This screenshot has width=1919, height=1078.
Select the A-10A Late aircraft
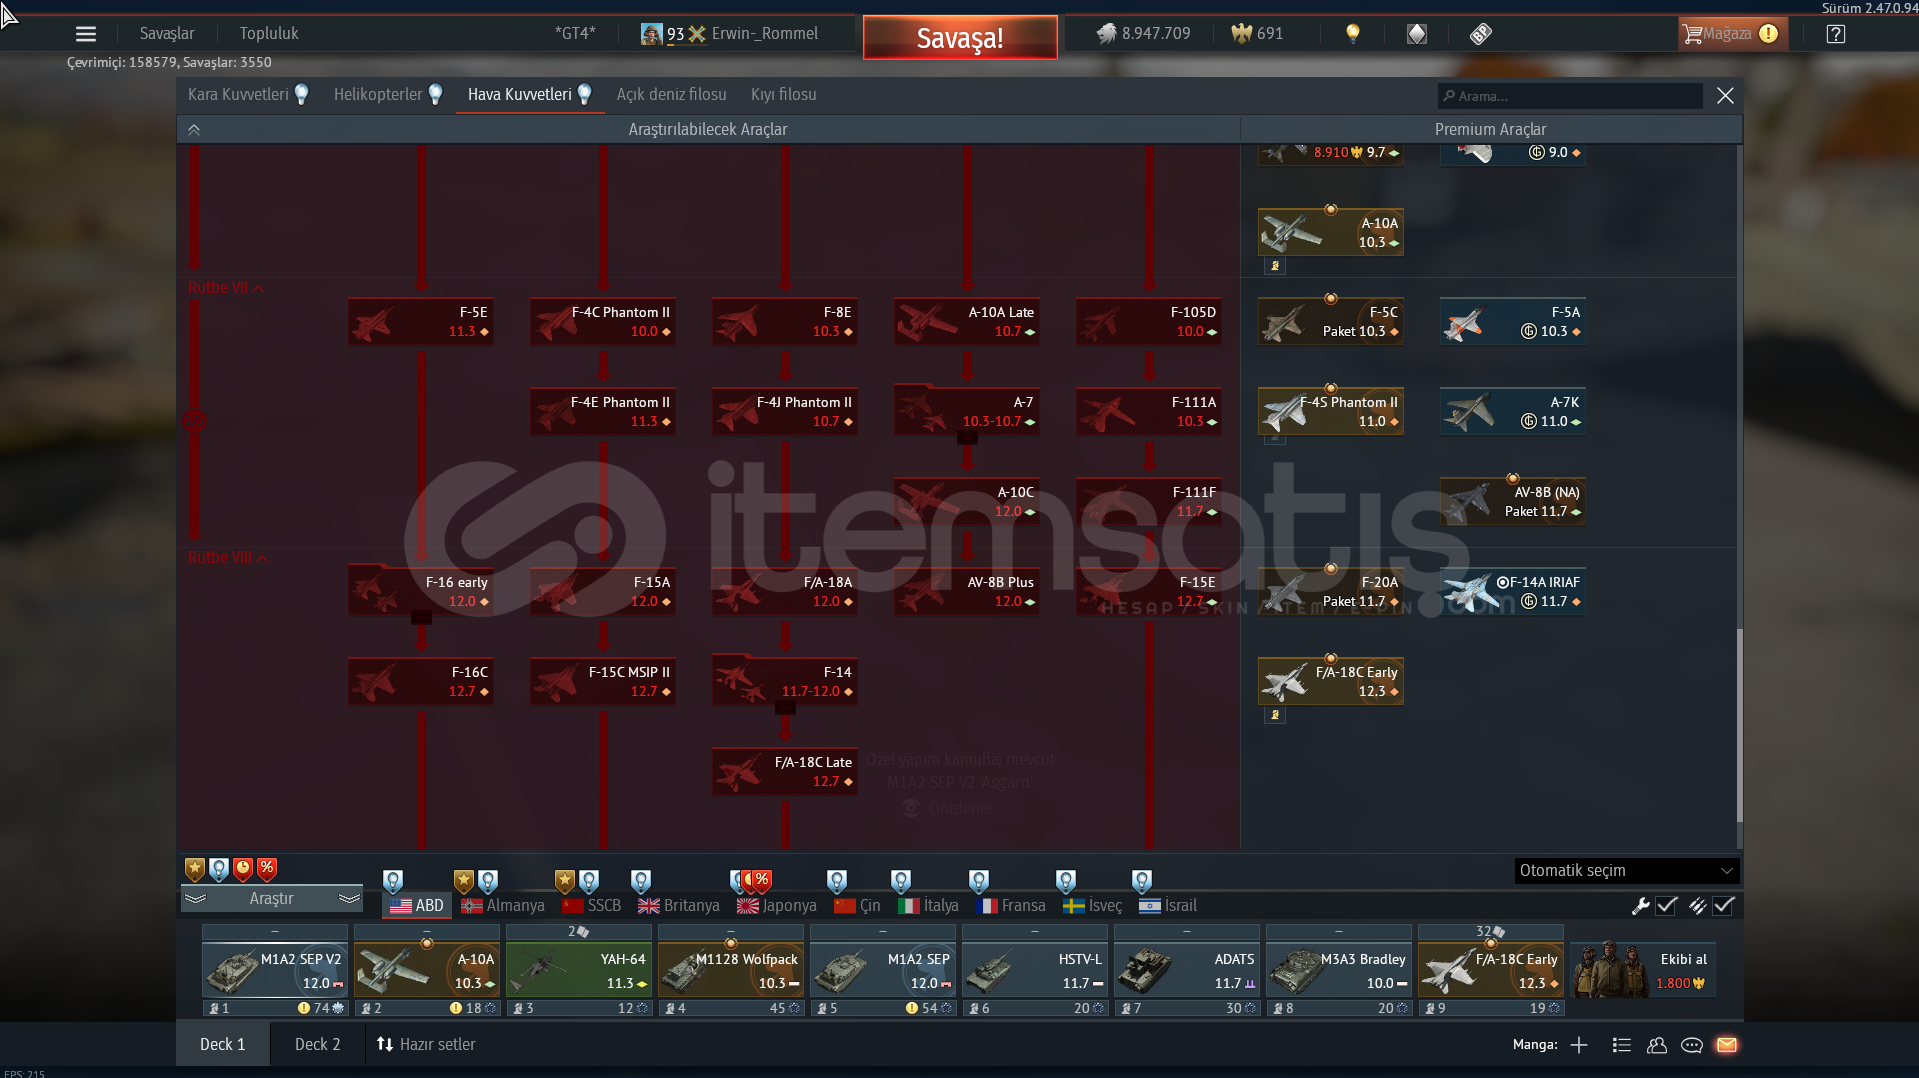[967, 322]
